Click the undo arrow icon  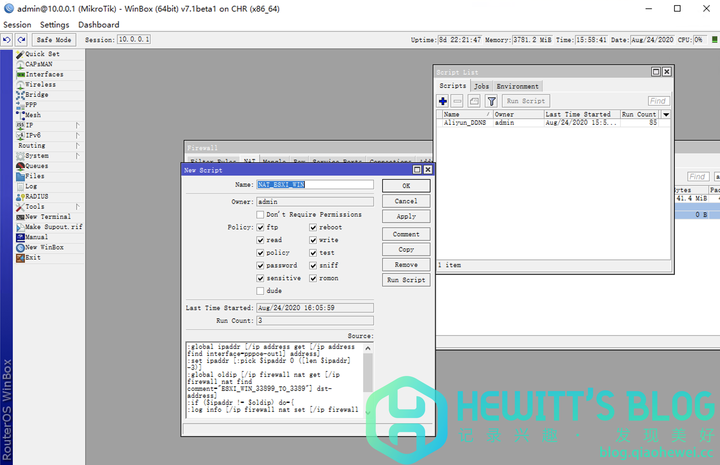(7, 40)
